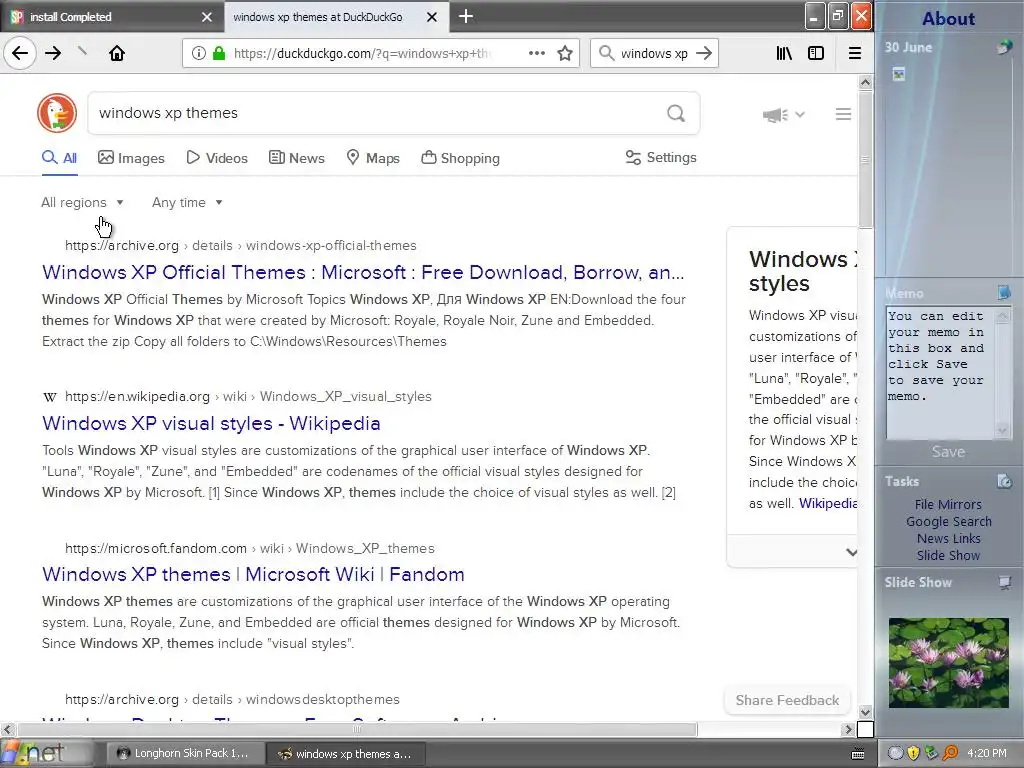The image size is (1024, 768).
Task: Select windows xp themes taskbar button
Action: pos(347,754)
